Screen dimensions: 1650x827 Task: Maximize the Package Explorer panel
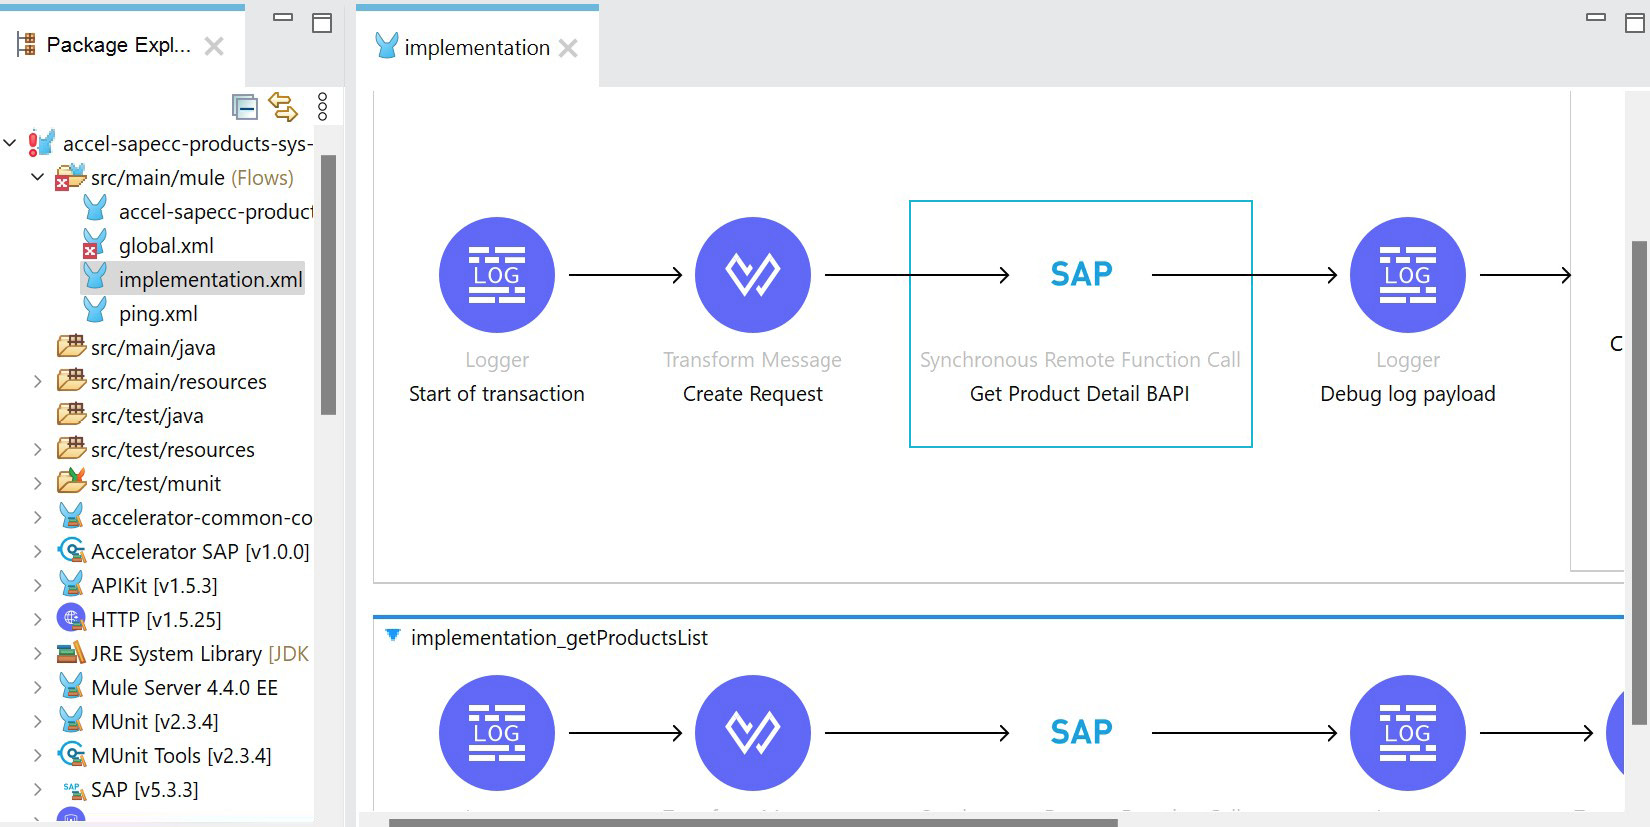[x=322, y=23]
